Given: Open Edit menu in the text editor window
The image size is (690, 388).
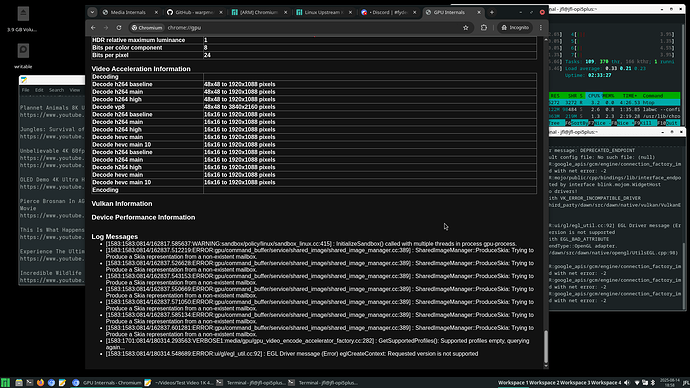Looking at the screenshot, I should tap(39, 90).
